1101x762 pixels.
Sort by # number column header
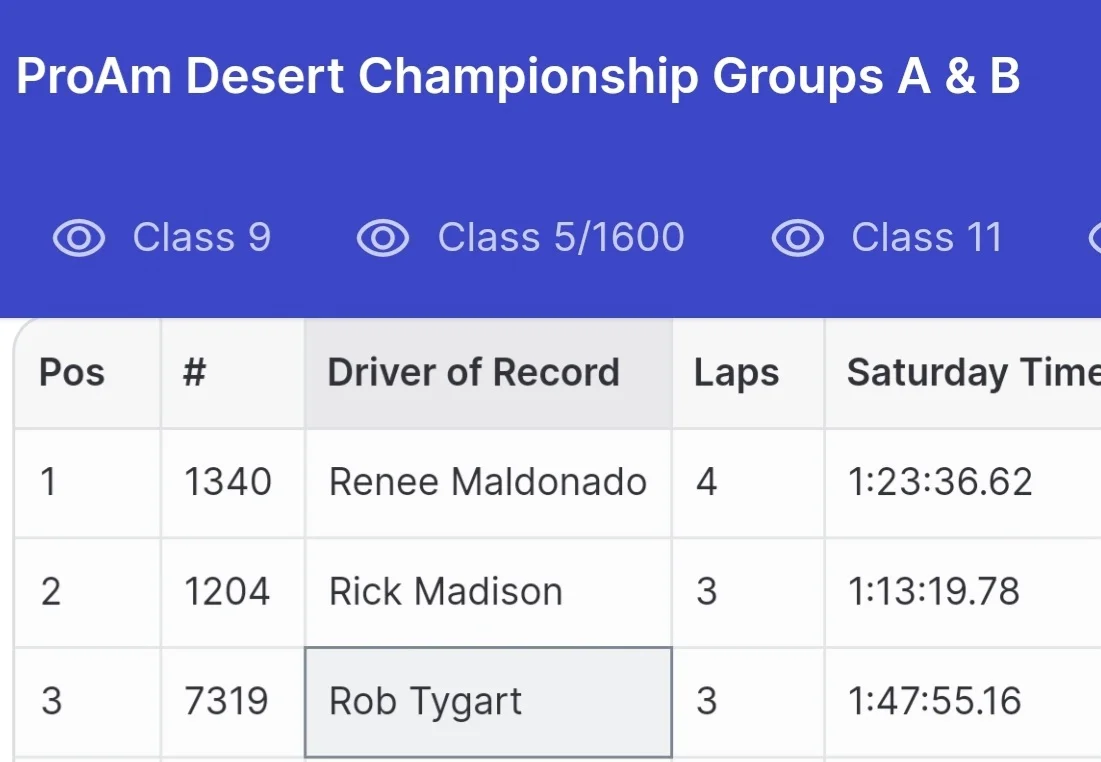click(195, 373)
